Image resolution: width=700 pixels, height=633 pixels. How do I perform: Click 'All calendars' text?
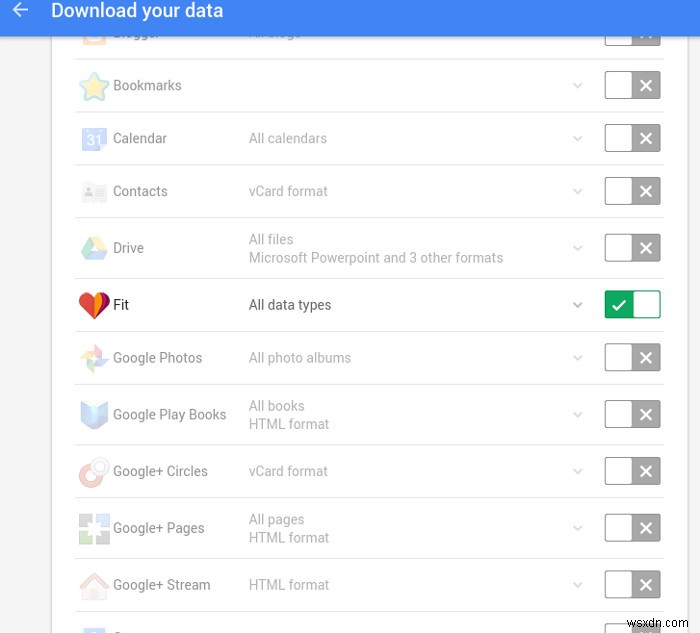[x=288, y=138]
